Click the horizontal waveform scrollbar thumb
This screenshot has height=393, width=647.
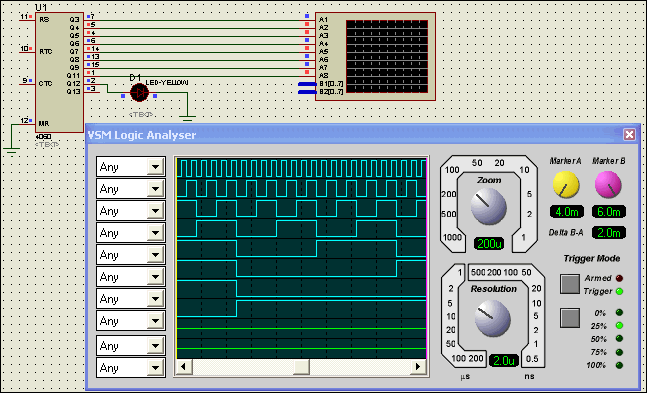click(x=301, y=366)
